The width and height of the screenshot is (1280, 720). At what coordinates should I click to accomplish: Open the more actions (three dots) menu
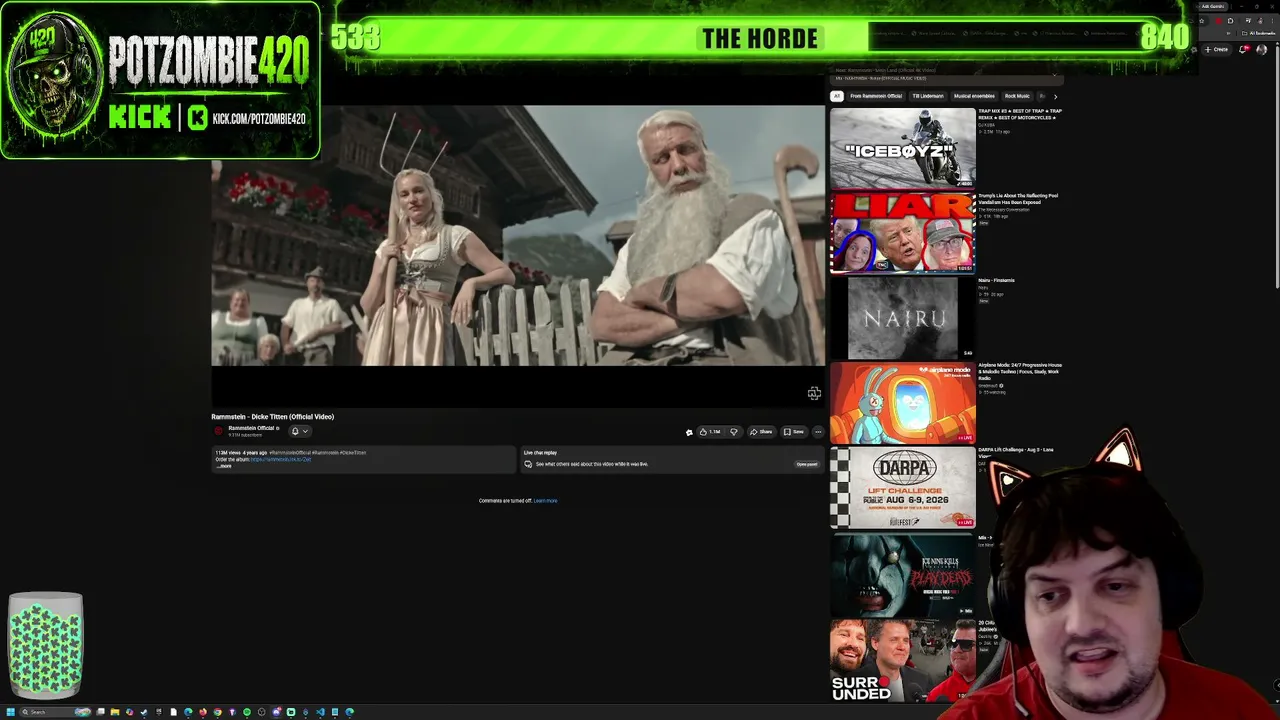pyautogui.click(x=818, y=432)
